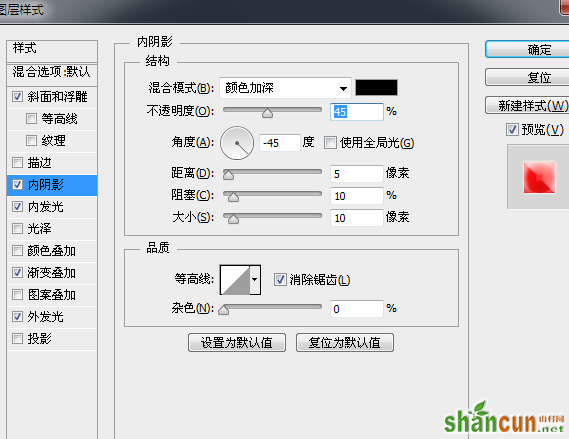Click the angle dial control
The image size is (569, 439).
[237, 143]
